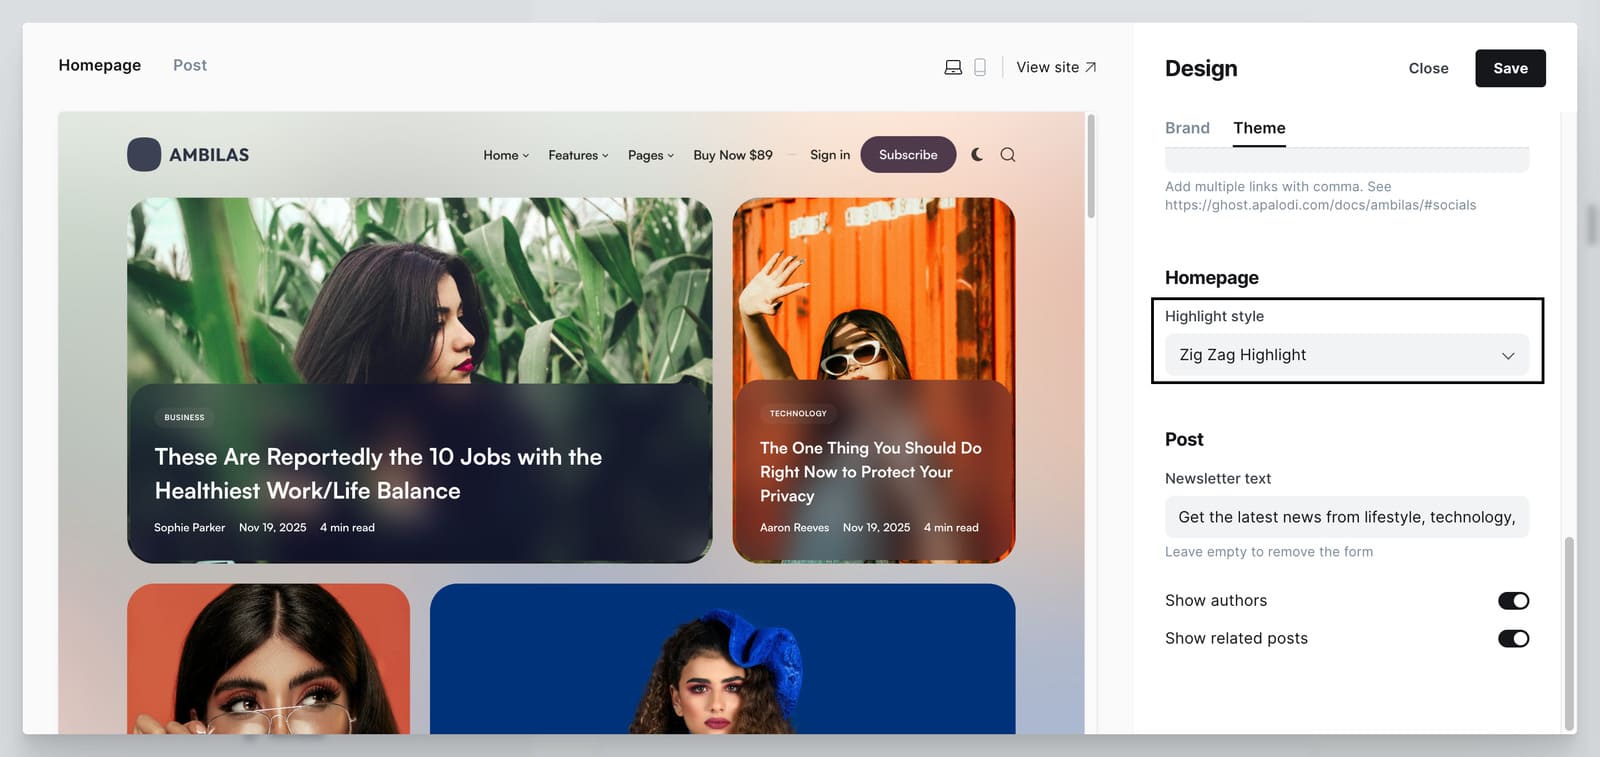Viewport: 1600px width, 757px height.
Task: Open the 10 Jobs featured post card
Action: (x=378, y=473)
